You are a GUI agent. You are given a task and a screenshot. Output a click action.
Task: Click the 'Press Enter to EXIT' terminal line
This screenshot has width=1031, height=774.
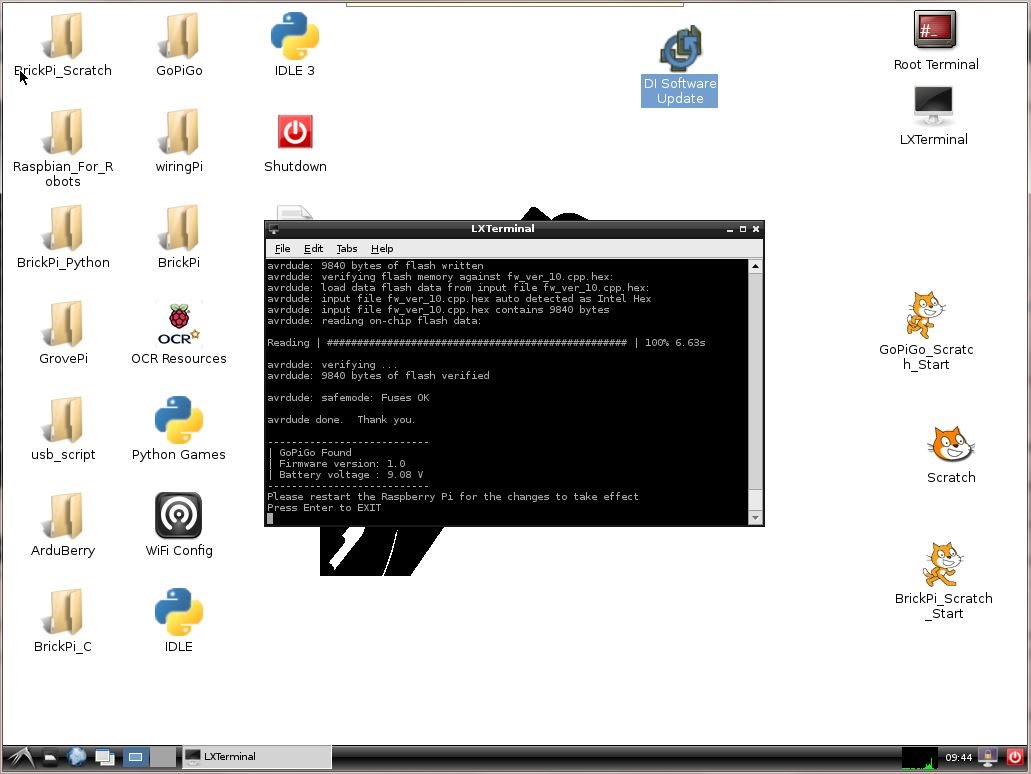point(324,508)
